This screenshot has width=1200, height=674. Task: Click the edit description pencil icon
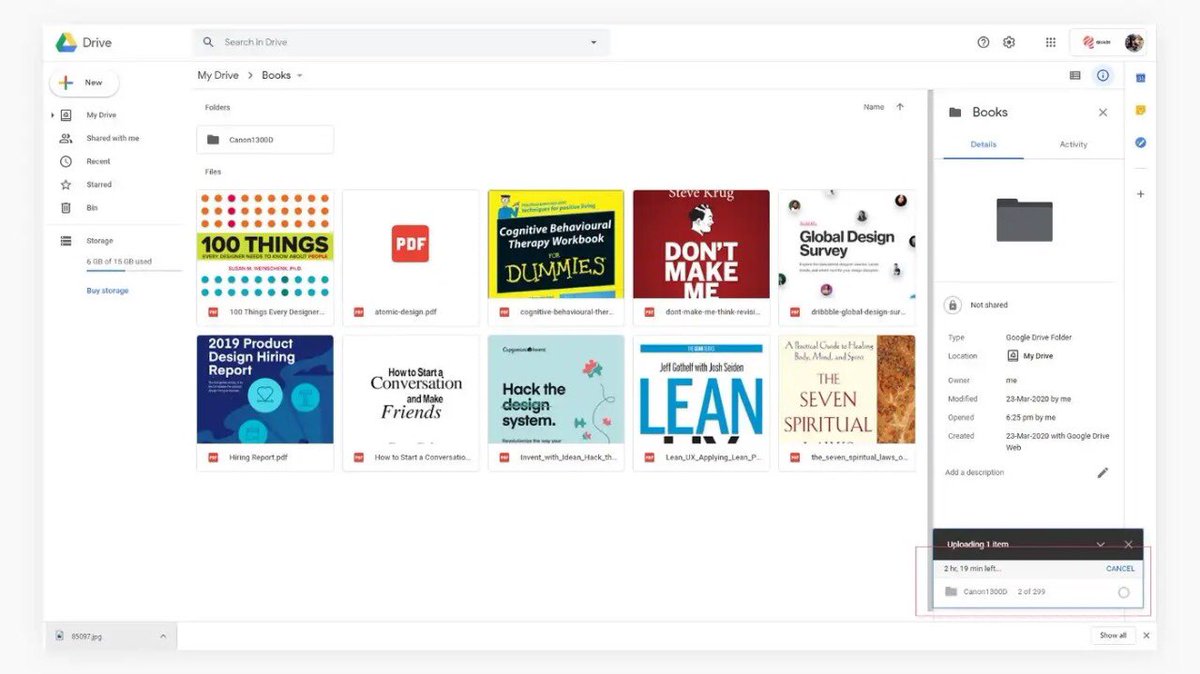click(x=1103, y=472)
